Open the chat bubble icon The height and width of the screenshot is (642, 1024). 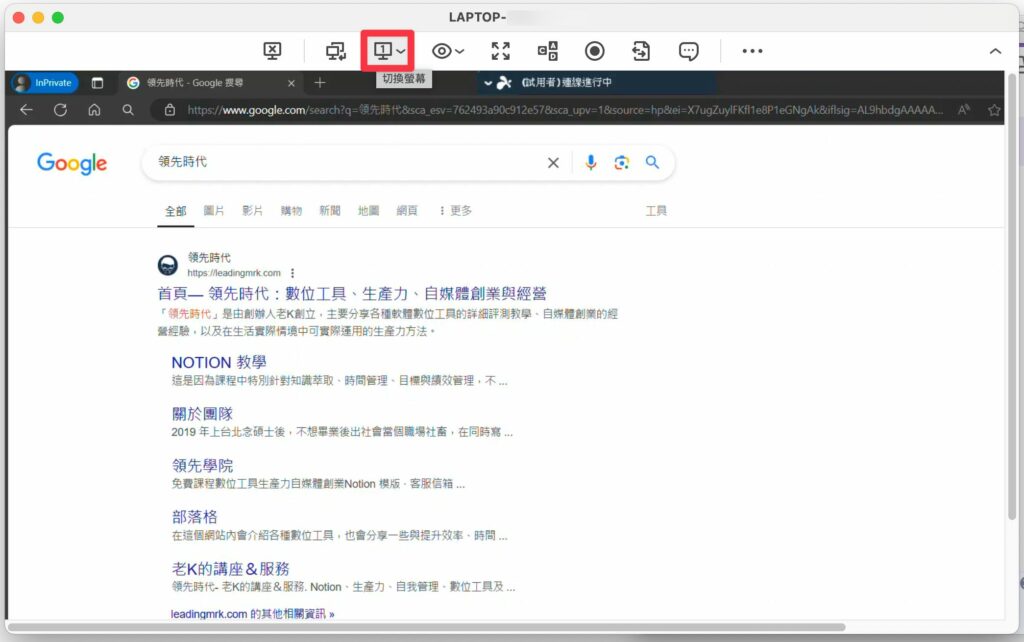click(688, 51)
